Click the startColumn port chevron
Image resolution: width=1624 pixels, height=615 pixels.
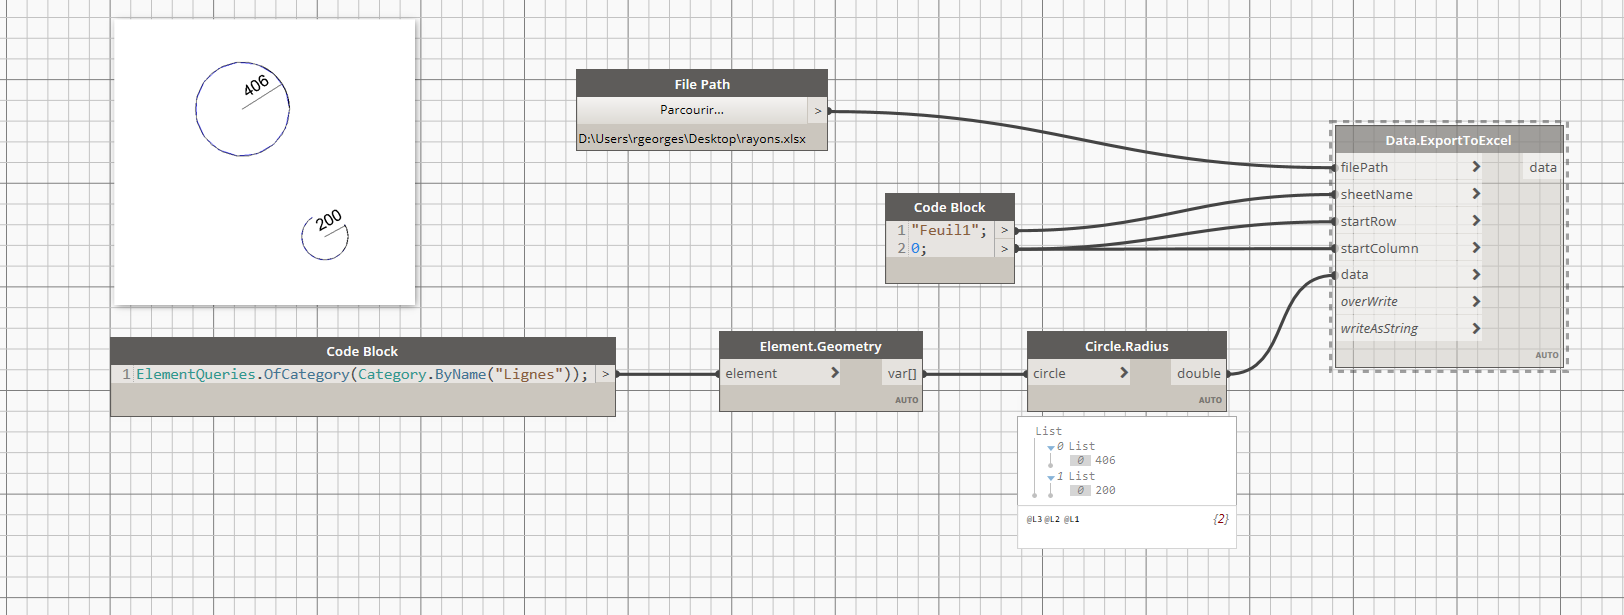point(1476,248)
